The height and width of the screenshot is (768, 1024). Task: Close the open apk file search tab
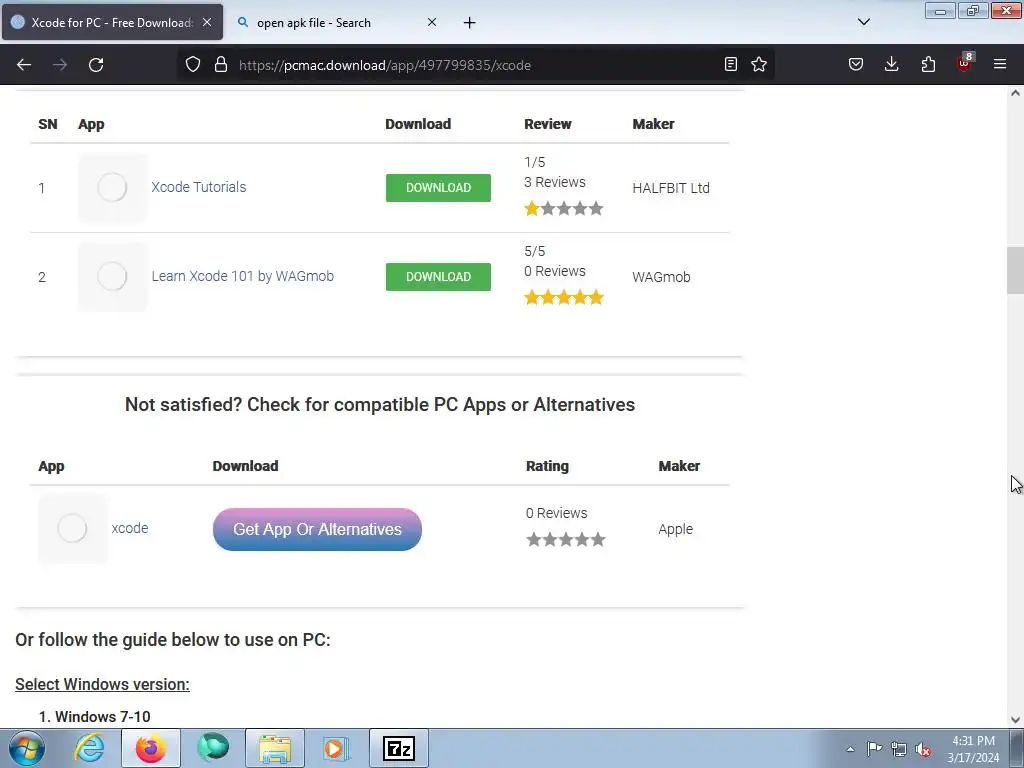pyautogui.click(x=432, y=22)
